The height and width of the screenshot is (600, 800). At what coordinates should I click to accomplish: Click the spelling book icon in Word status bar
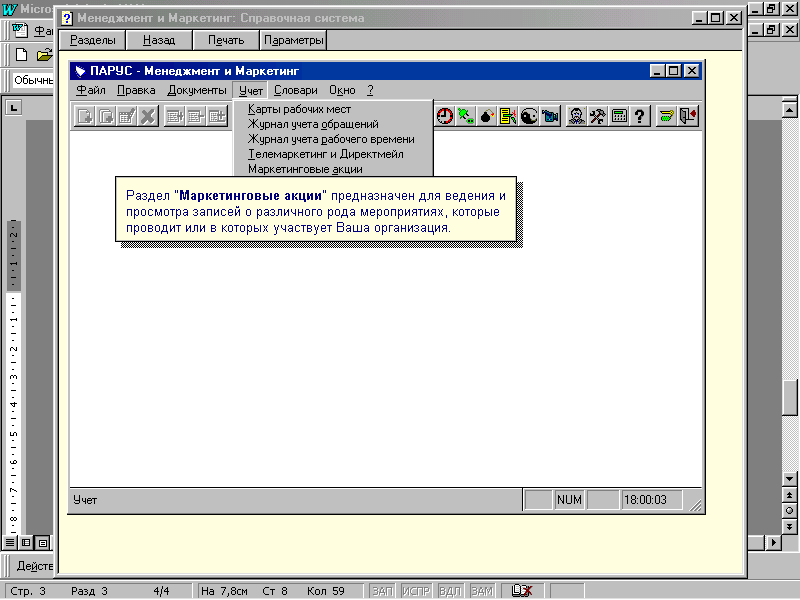[x=522, y=591]
